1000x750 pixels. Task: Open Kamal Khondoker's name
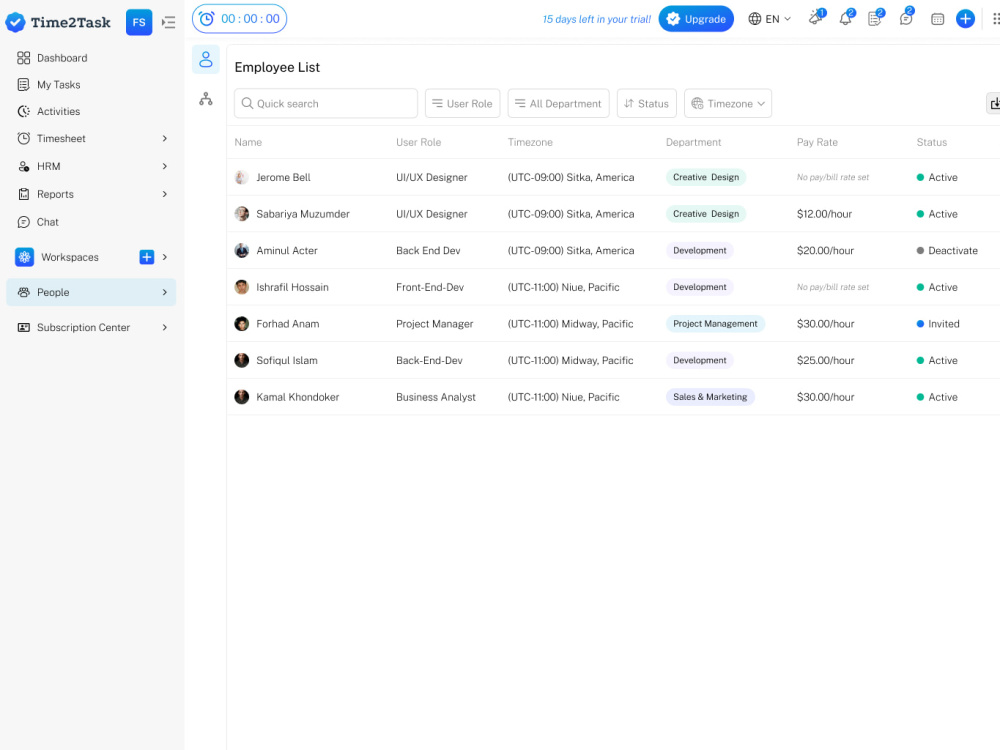tap(298, 397)
